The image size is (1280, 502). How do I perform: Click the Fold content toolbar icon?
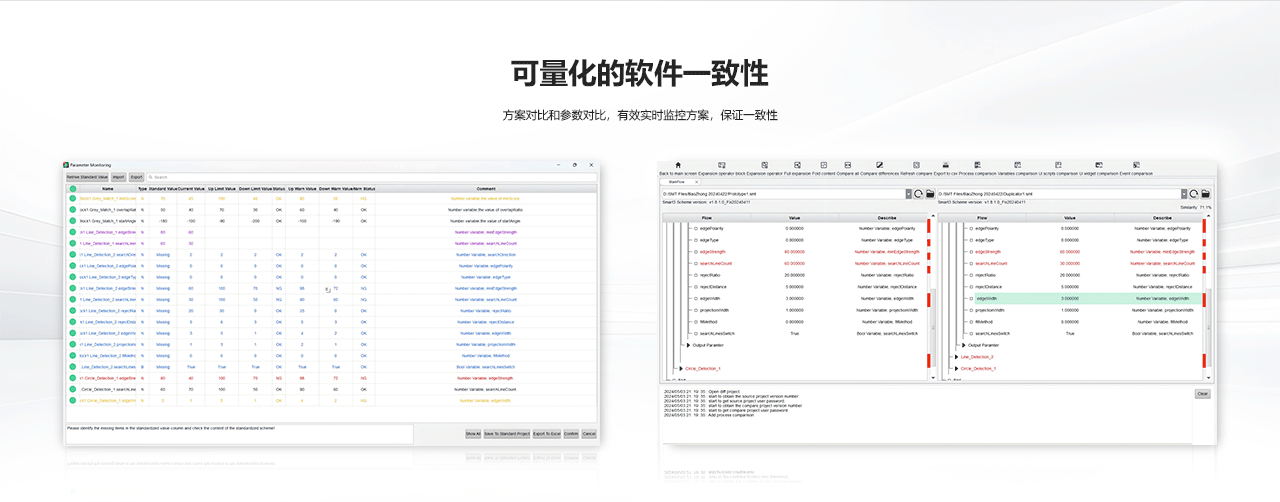click(822, 165)
